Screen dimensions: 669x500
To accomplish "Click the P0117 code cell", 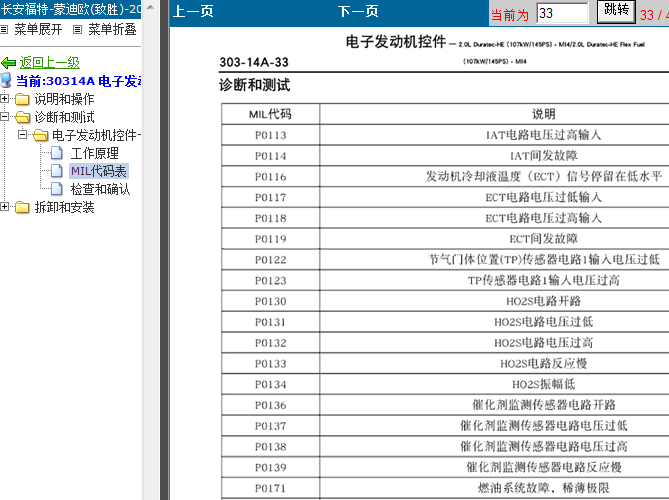I will (x=270, y=197).
